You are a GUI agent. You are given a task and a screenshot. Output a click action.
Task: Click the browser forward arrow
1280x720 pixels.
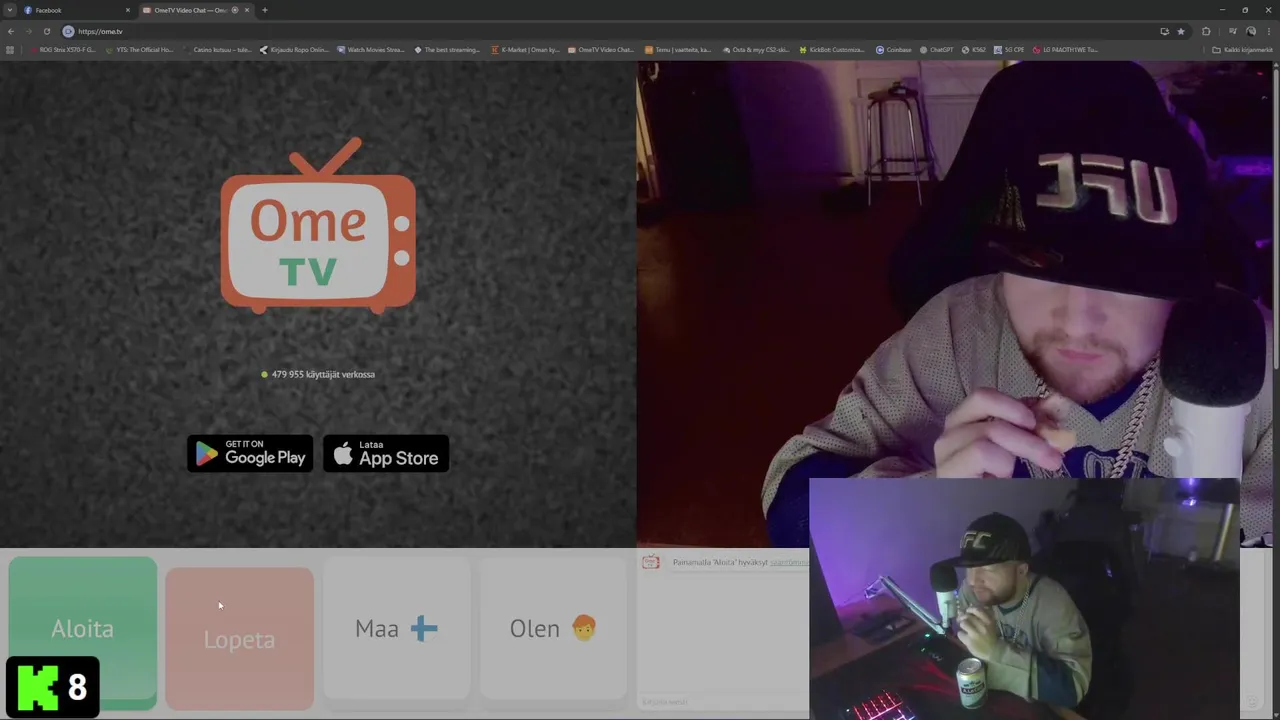pyautogui.click(x=28, y=31)
